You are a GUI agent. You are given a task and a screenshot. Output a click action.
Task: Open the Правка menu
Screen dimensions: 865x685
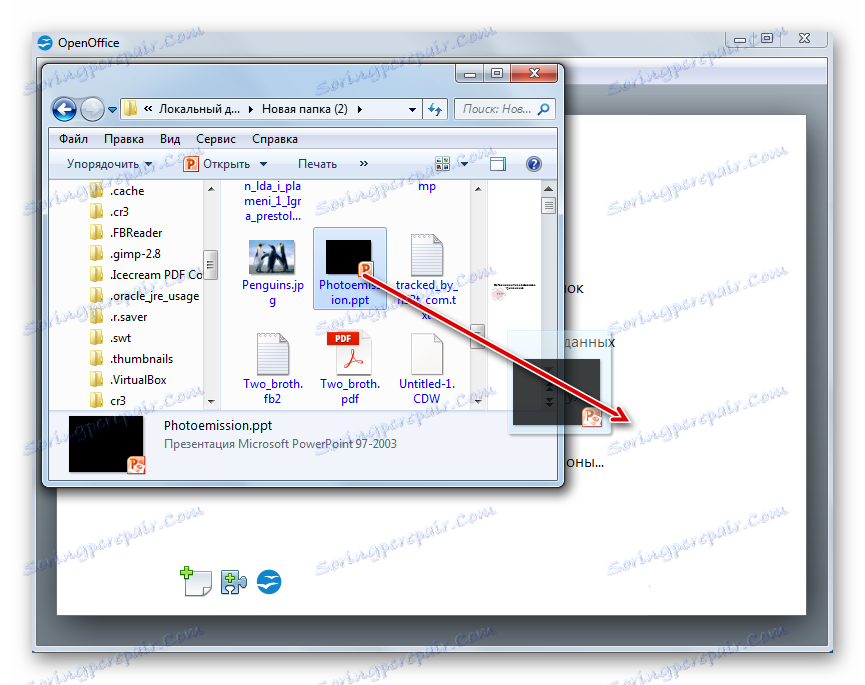pyautogui.click(x=124, y=139)
